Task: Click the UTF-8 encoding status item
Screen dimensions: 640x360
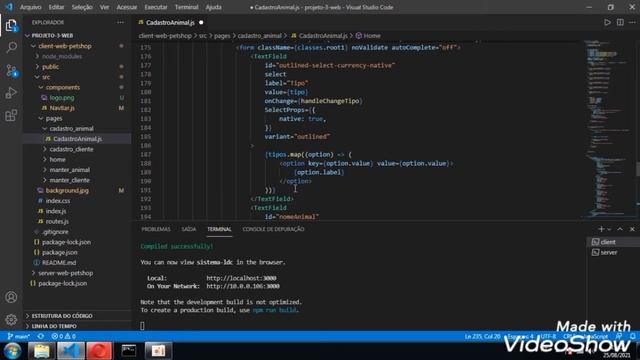Action: coord(548,336)
